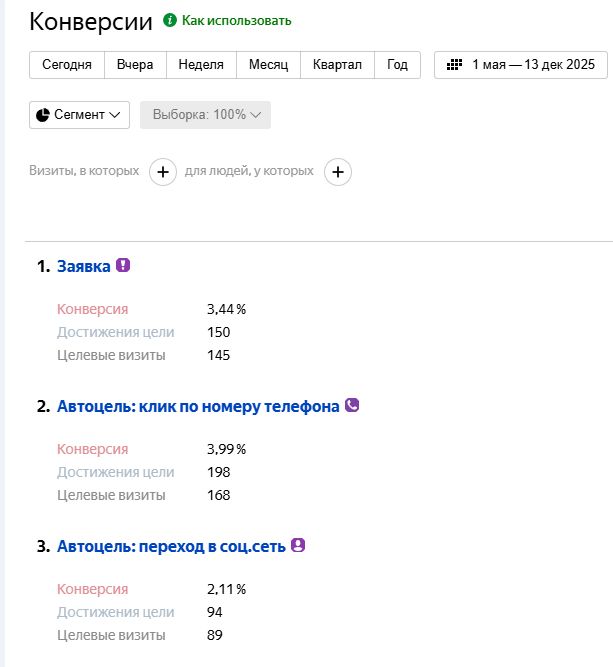Switch to the Вчера period
The image size is (613, 667).
(135, 65)
